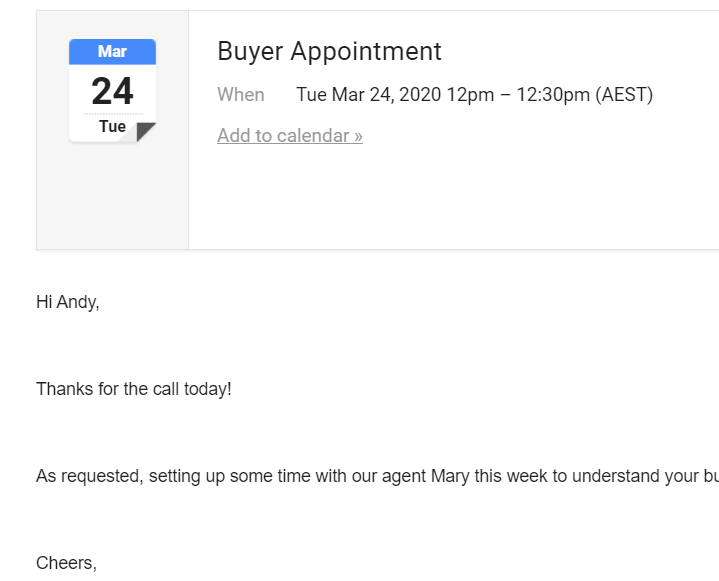The height and width of the screenshot is (581, 719).
Task: Click the "Hi Andy," greeting line
Action: click(x=67, y=302)
